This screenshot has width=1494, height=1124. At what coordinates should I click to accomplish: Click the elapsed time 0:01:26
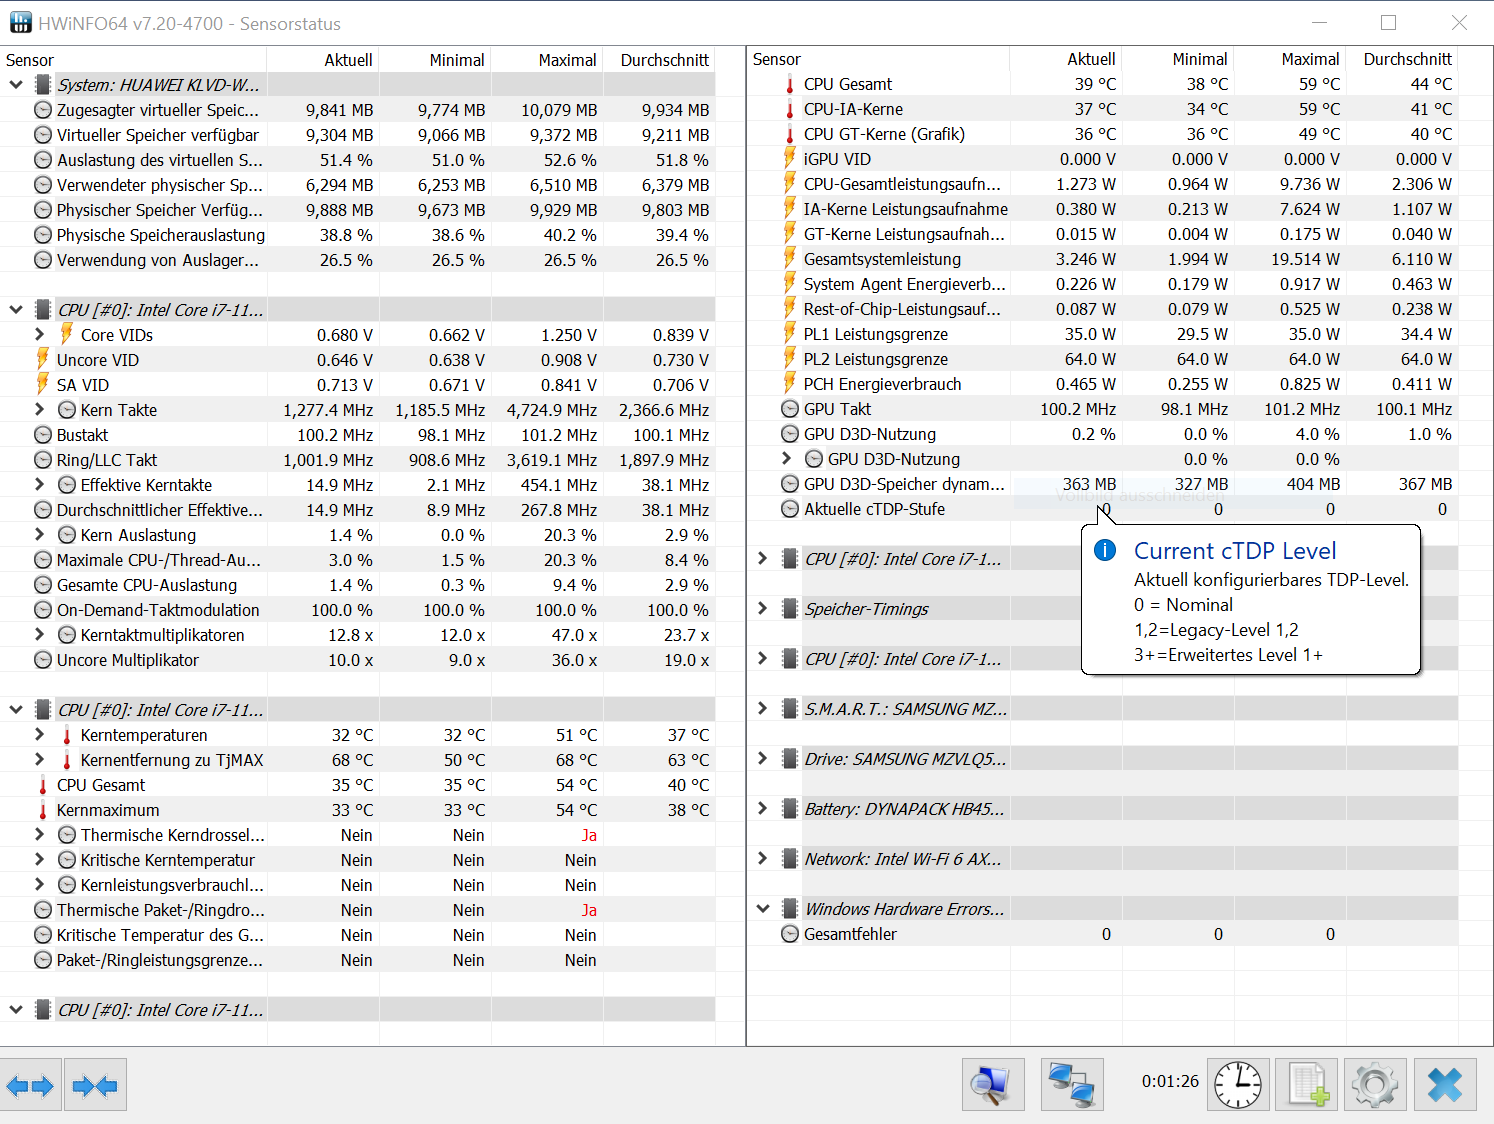coord(1170,1081)
